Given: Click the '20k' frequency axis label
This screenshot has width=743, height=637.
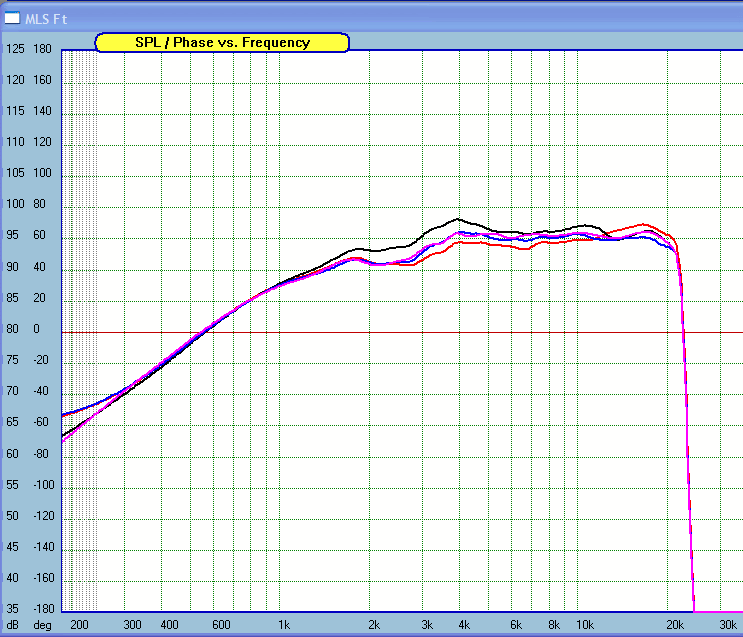Looking at the screenshot, I should pos(675,625).
